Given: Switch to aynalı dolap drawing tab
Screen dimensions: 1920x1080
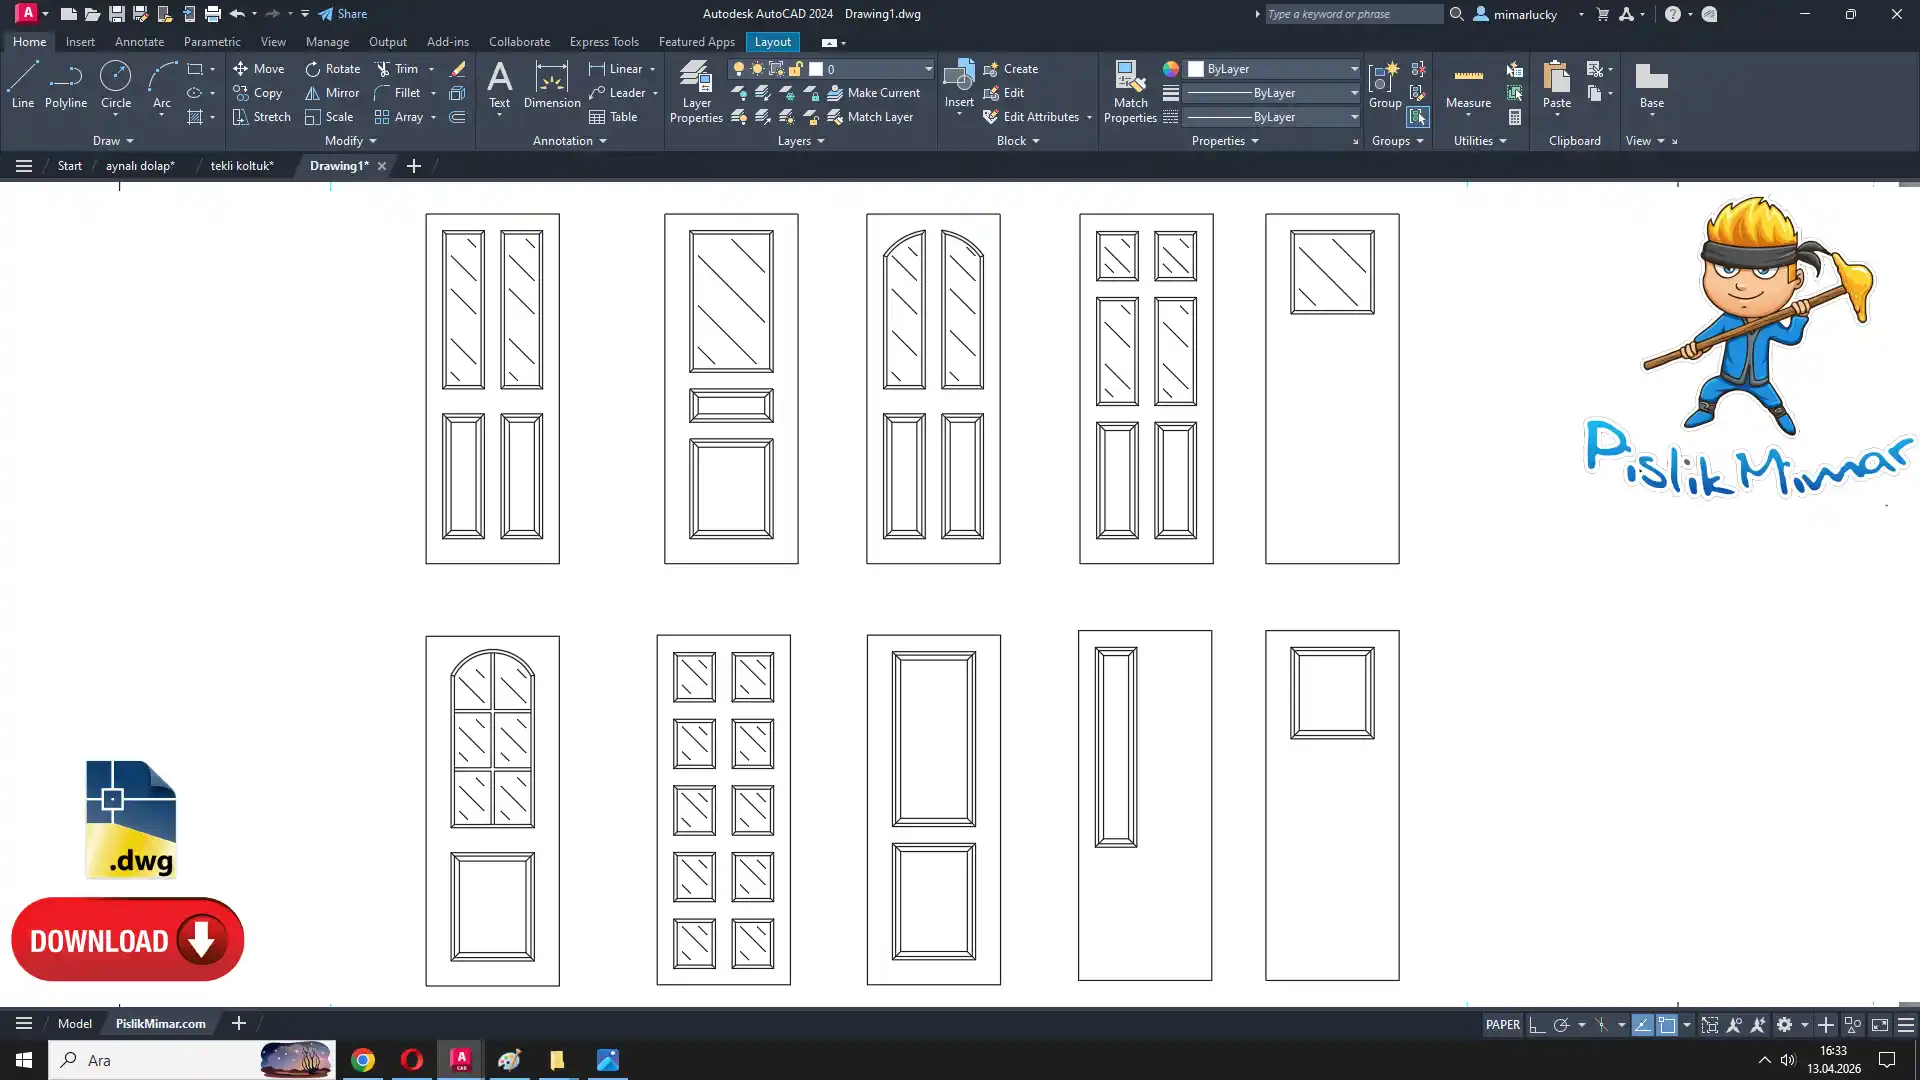Looking at the screenshot, I should (x=140, y=166).
